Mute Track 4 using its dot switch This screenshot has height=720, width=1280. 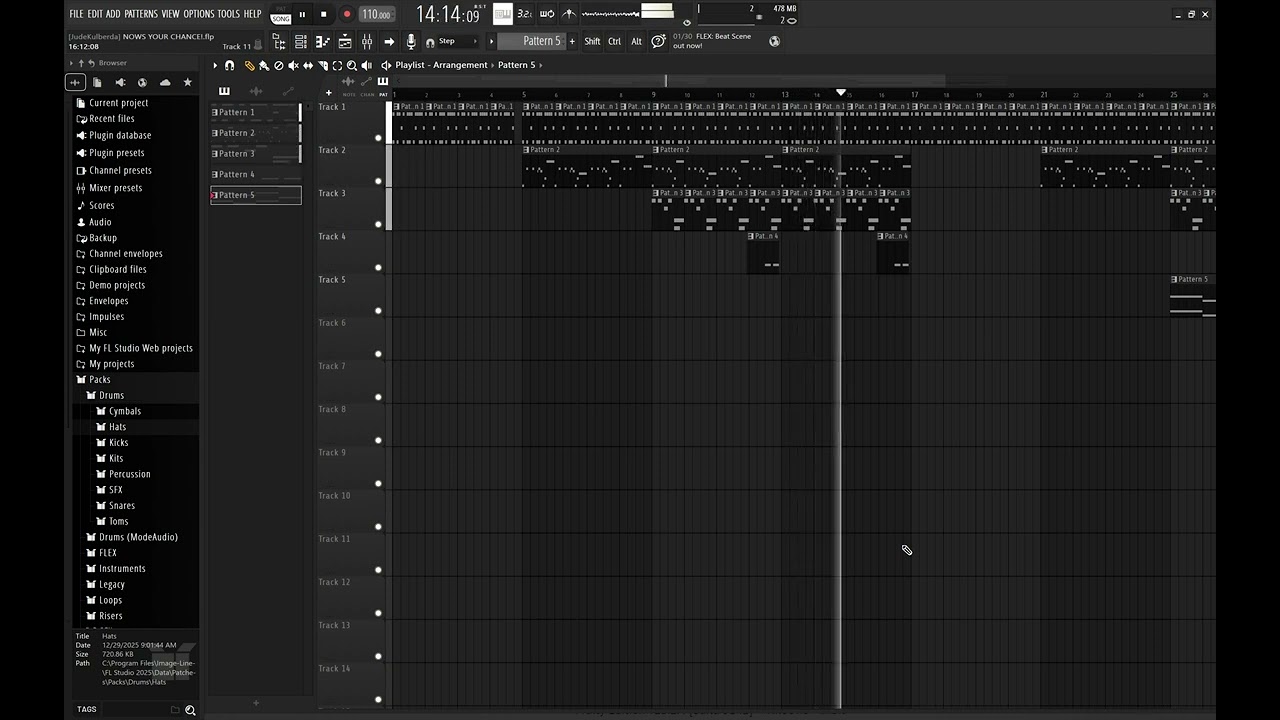378,267
